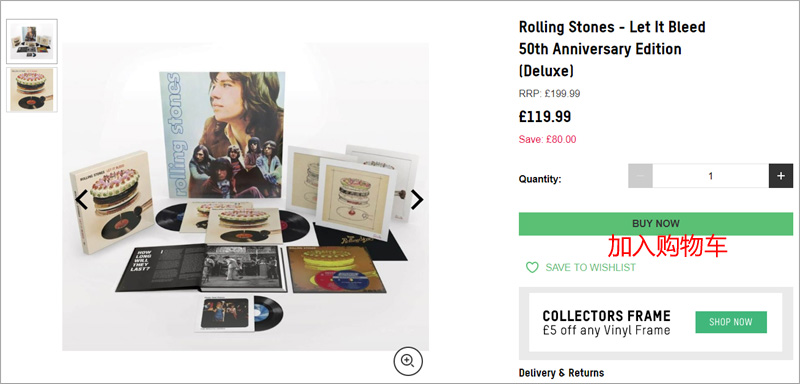Click the £119.99 price
The height and width of the screenshot is (384, 800).
click(x=544, y=117)
